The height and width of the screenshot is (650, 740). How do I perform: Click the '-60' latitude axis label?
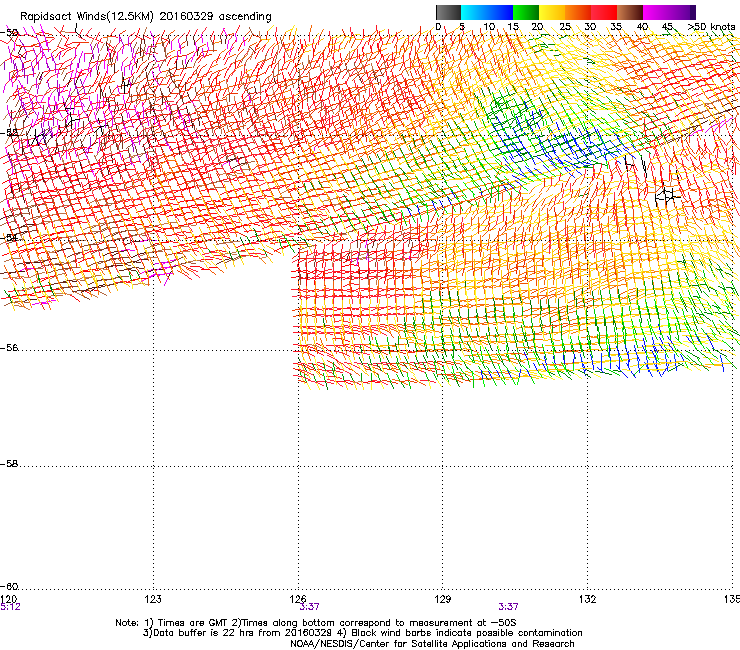click(9, 586)
